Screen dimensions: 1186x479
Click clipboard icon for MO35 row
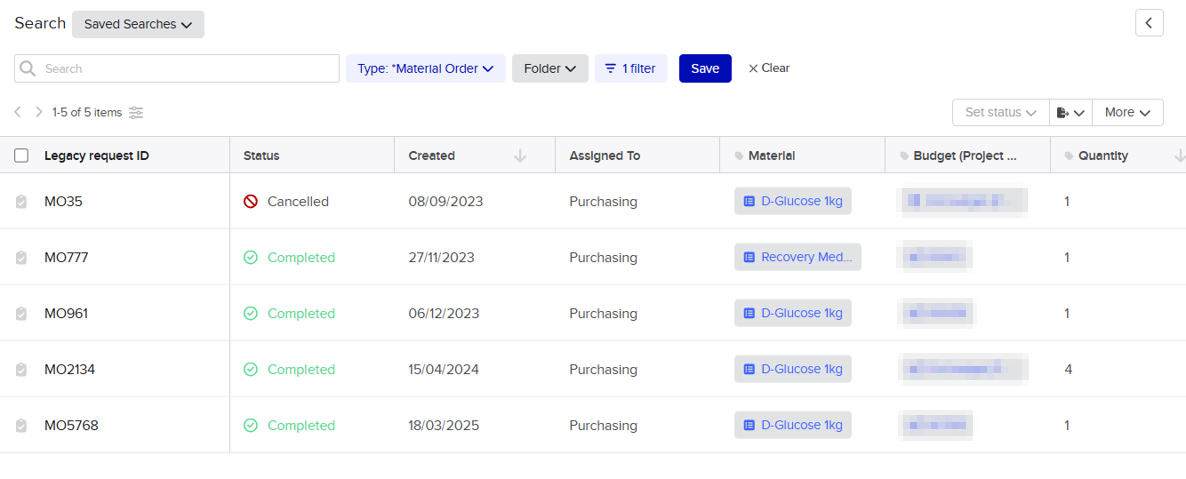point(21,202)
